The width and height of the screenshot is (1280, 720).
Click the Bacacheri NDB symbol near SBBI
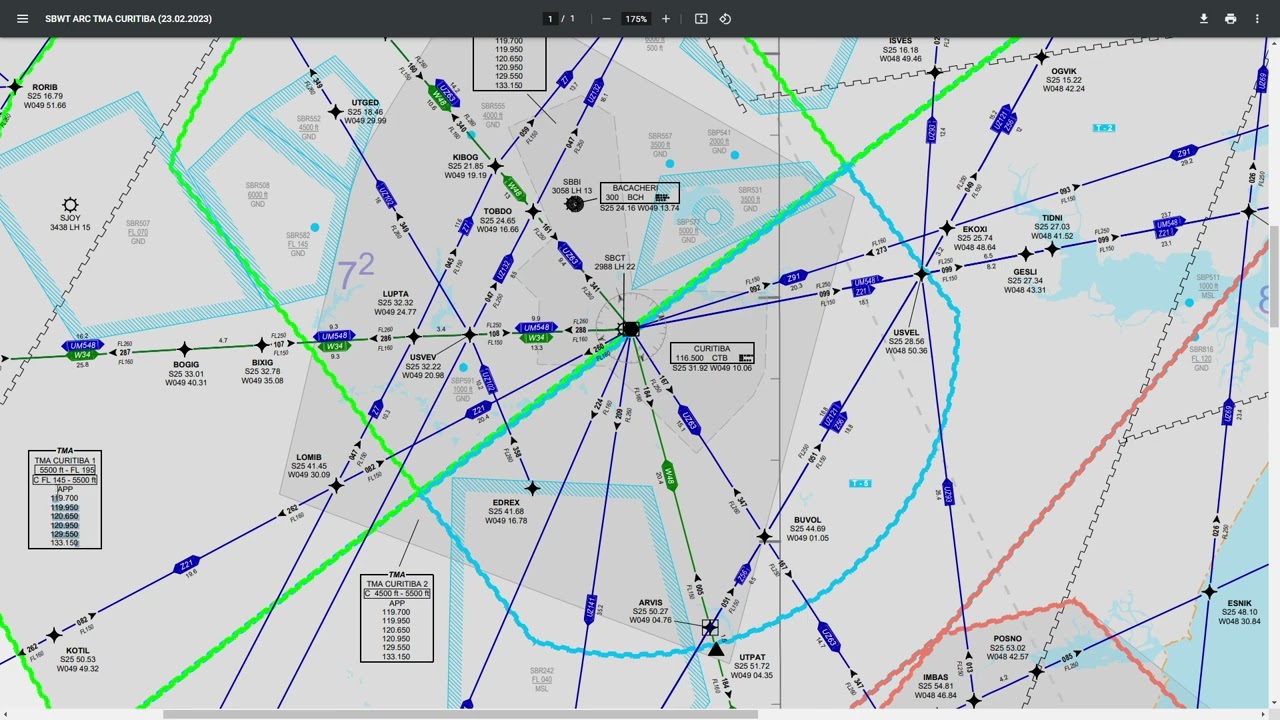pos(574,204)
